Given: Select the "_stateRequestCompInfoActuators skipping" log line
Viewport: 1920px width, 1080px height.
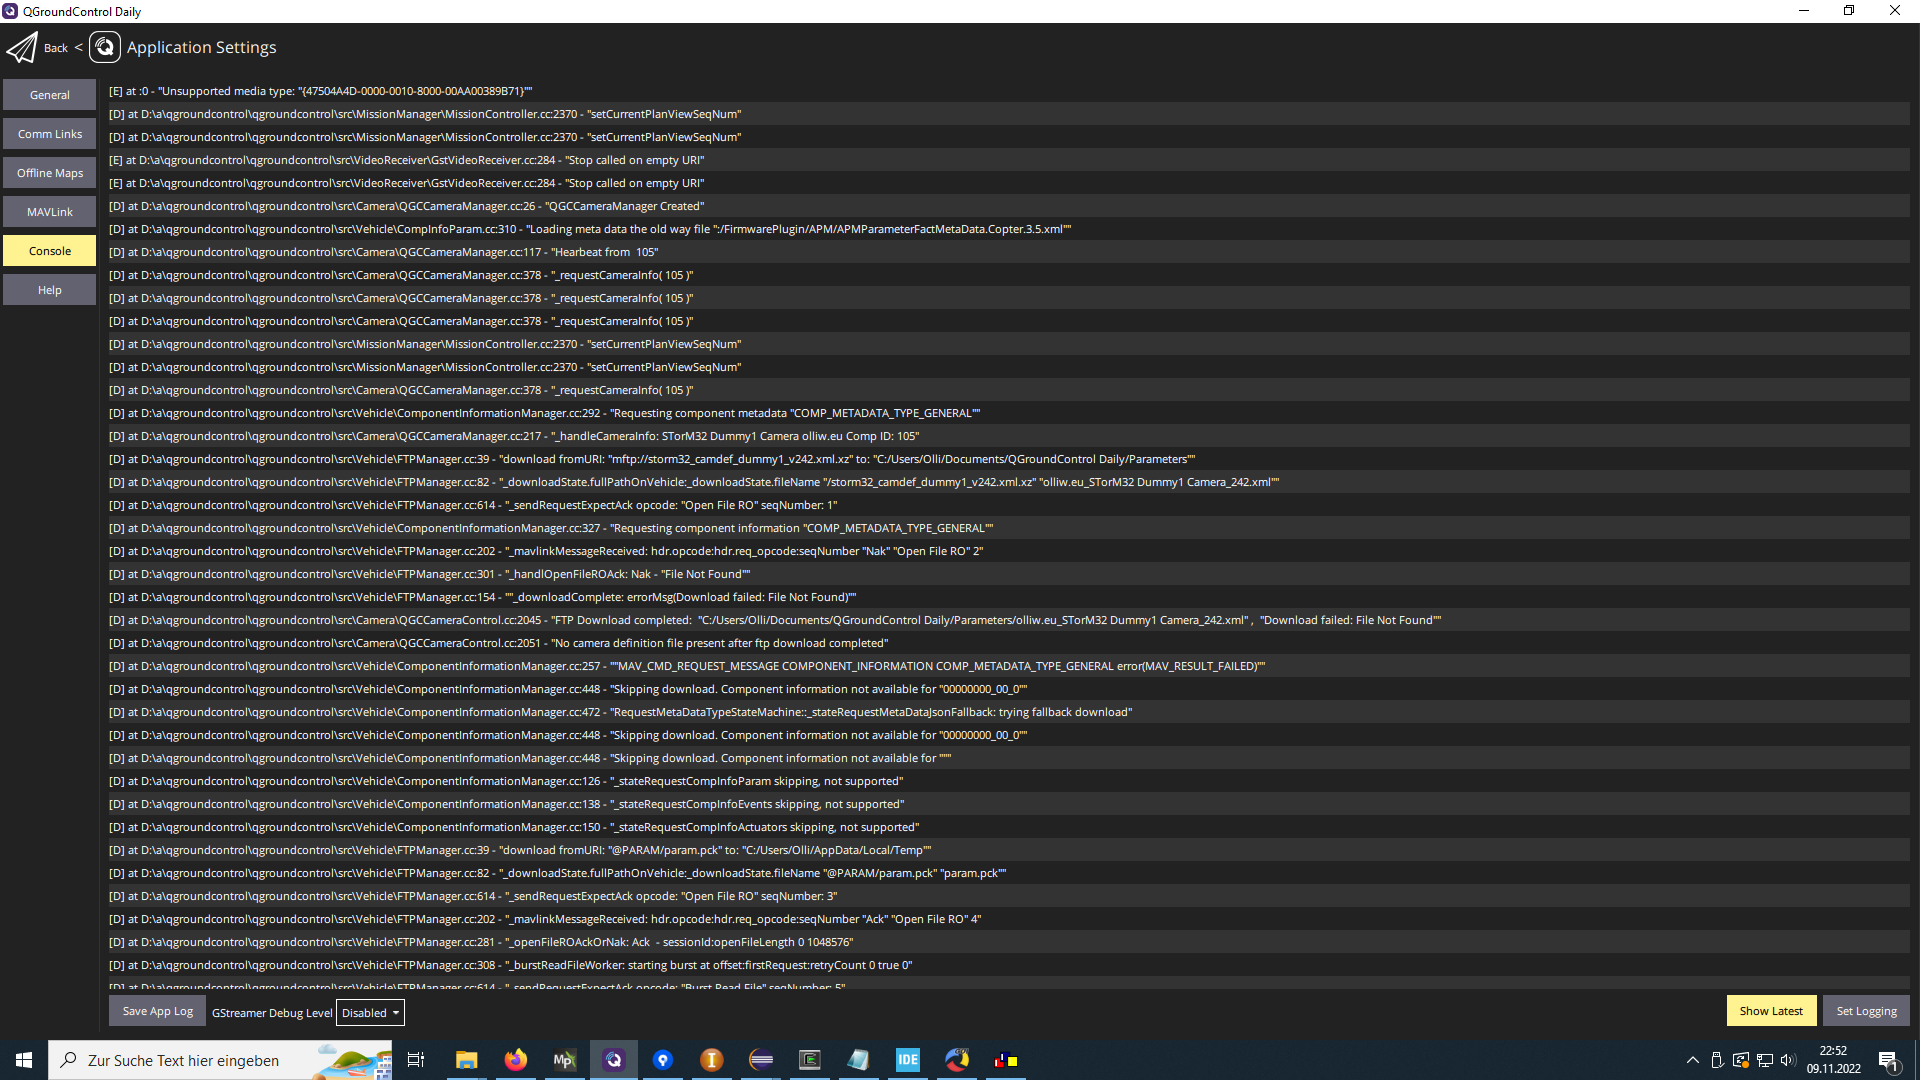Looking at the screenshot, I should coord(1009,827).
